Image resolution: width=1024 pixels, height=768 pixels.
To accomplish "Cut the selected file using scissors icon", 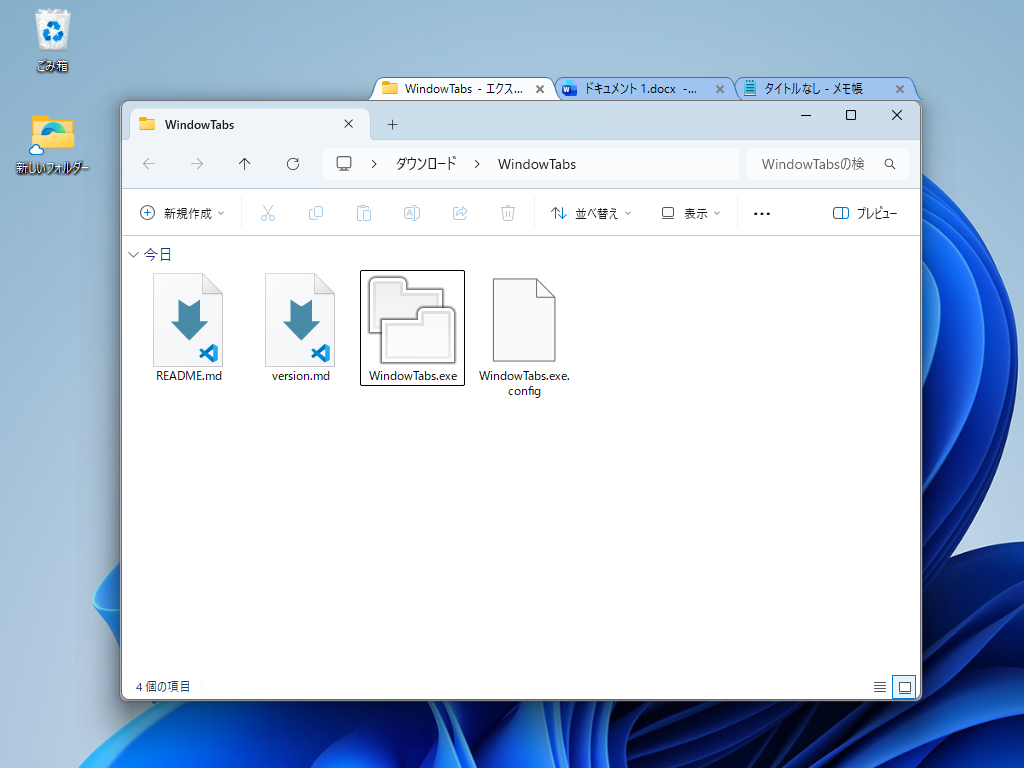I will pos(267,213).
